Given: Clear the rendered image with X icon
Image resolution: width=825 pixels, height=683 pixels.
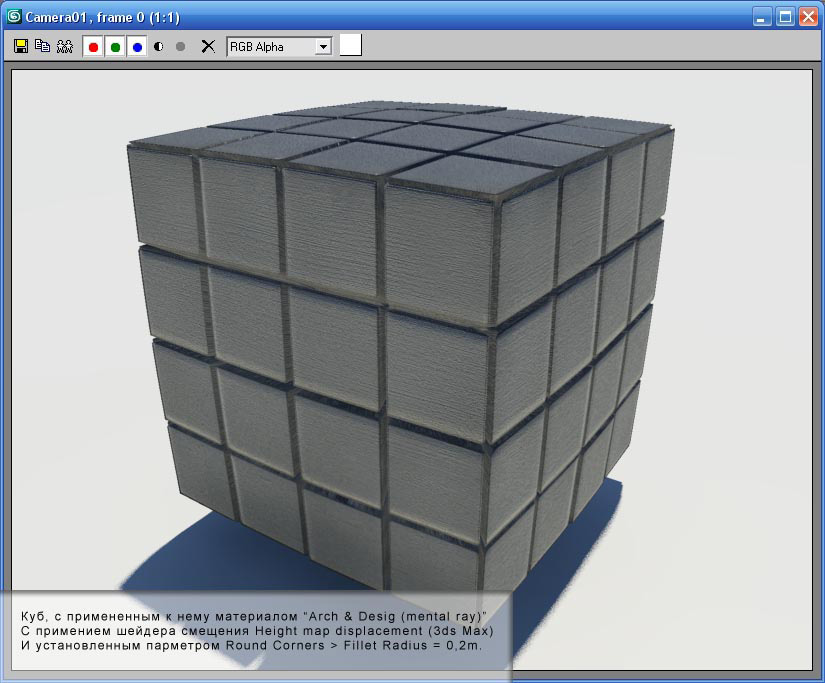Looking at the screenshot, I should (x=208, y=47).
